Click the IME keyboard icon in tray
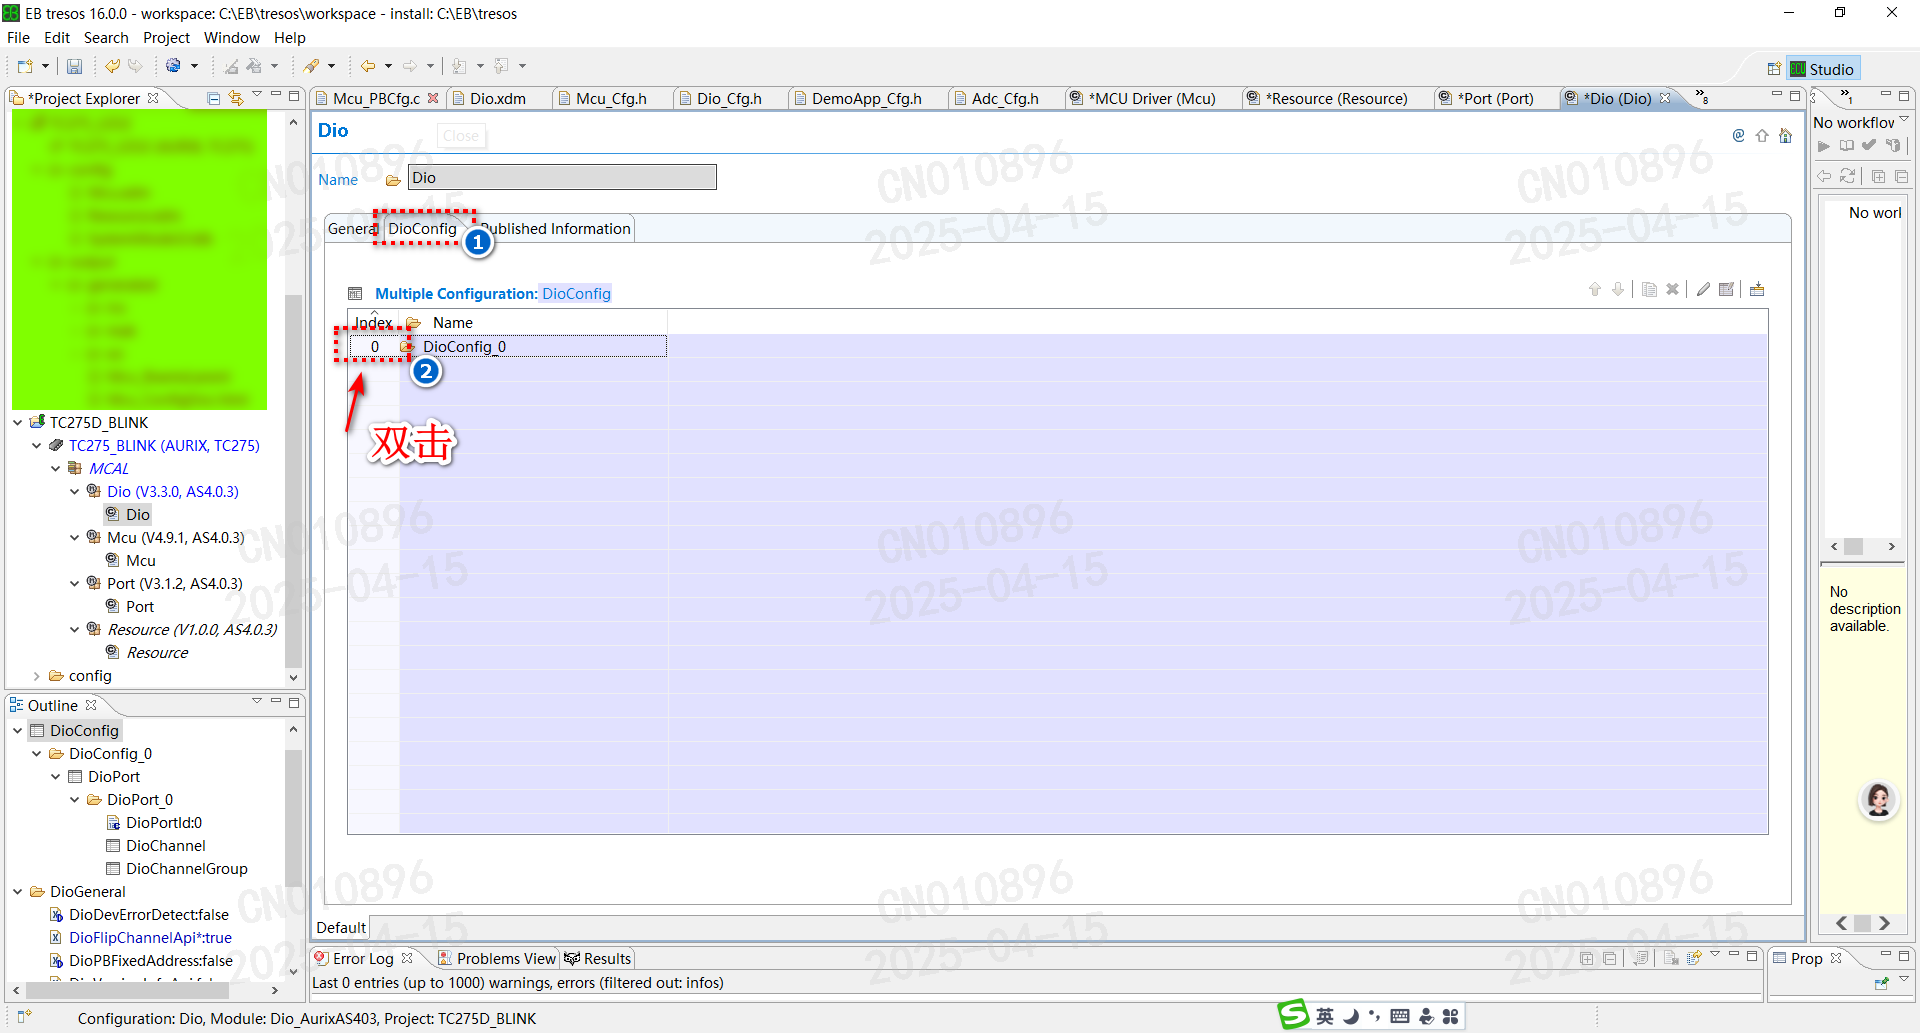The height and width of the screenshot is (1033, 1920). tap(1400, 1016)
